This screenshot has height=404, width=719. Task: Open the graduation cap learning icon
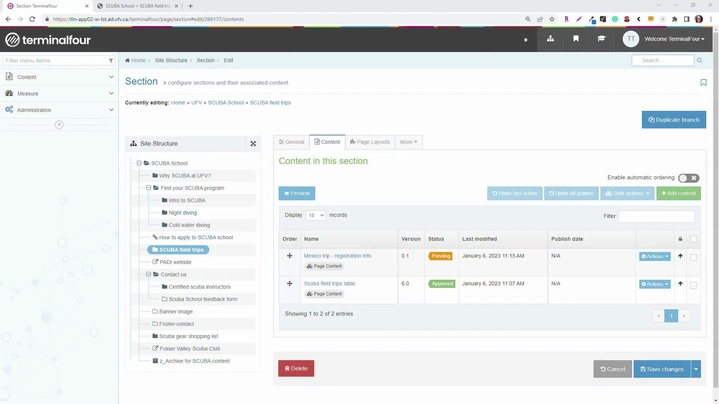[601, 39]
